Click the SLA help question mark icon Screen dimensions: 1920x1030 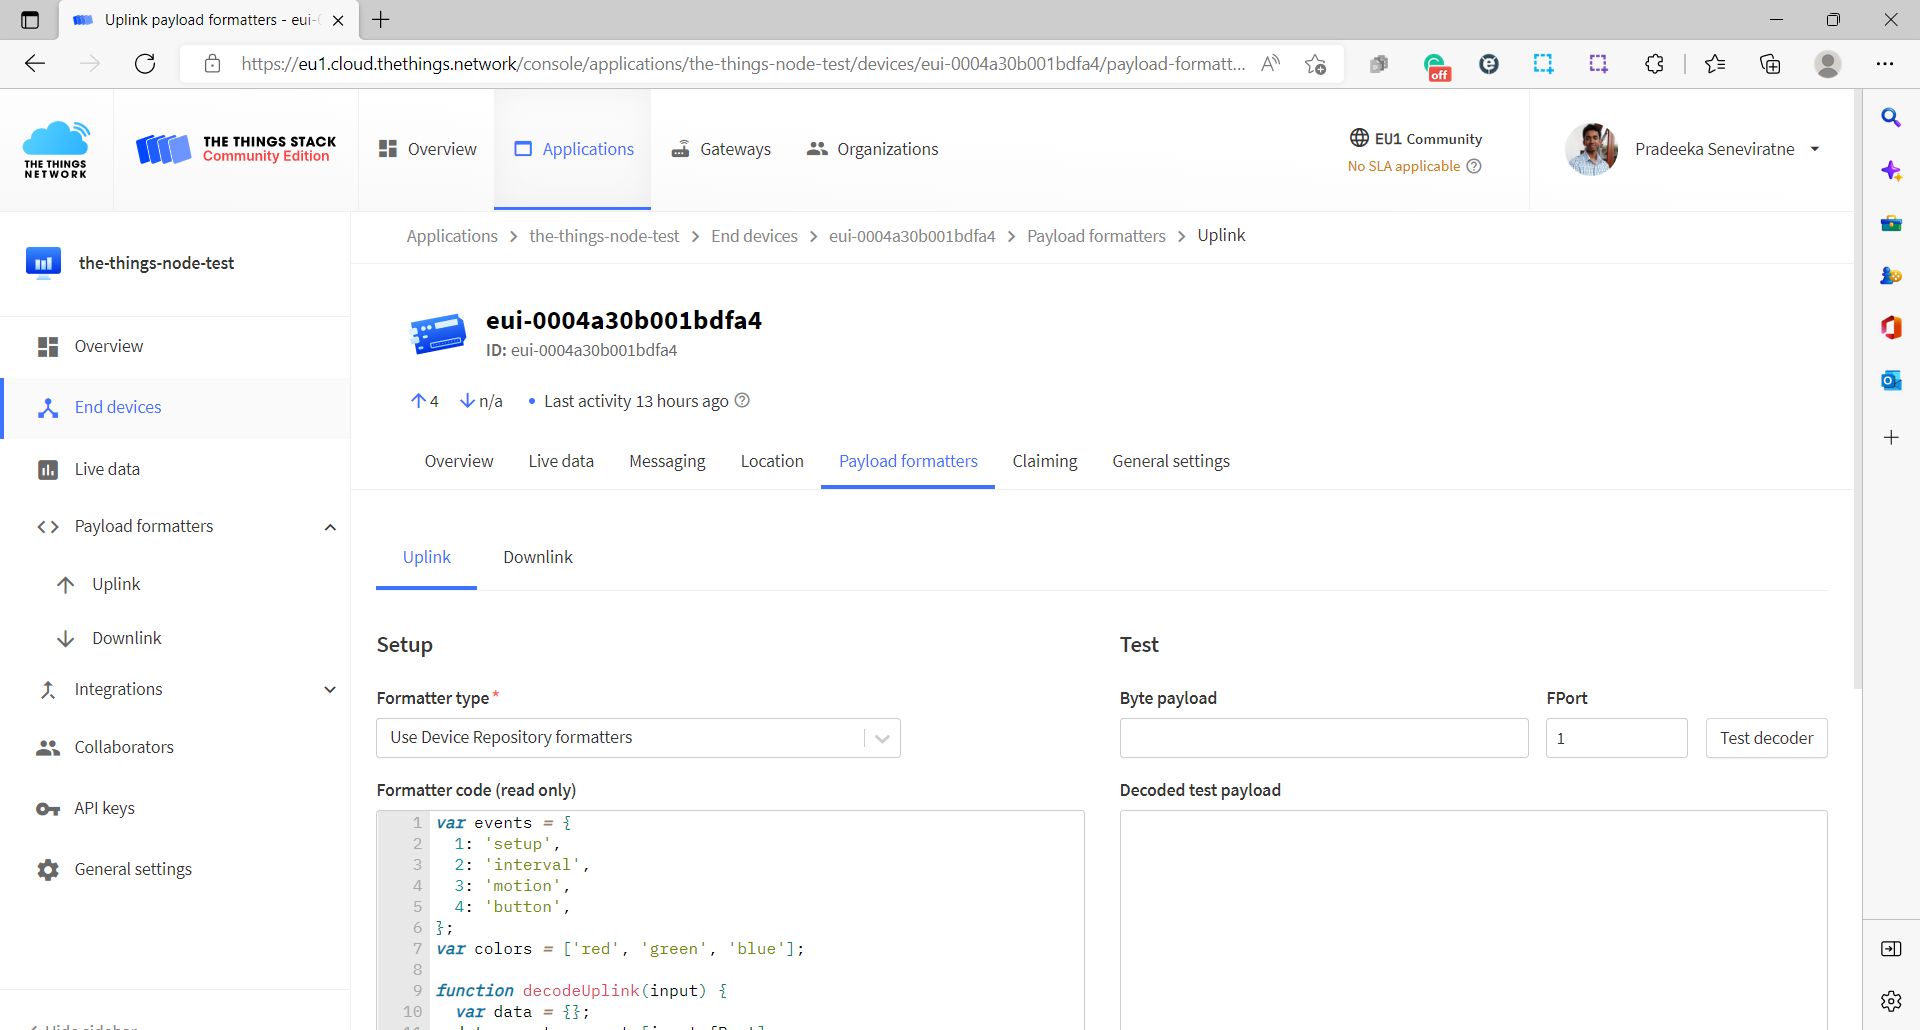pyautogui.click(x=1474, y=166)
